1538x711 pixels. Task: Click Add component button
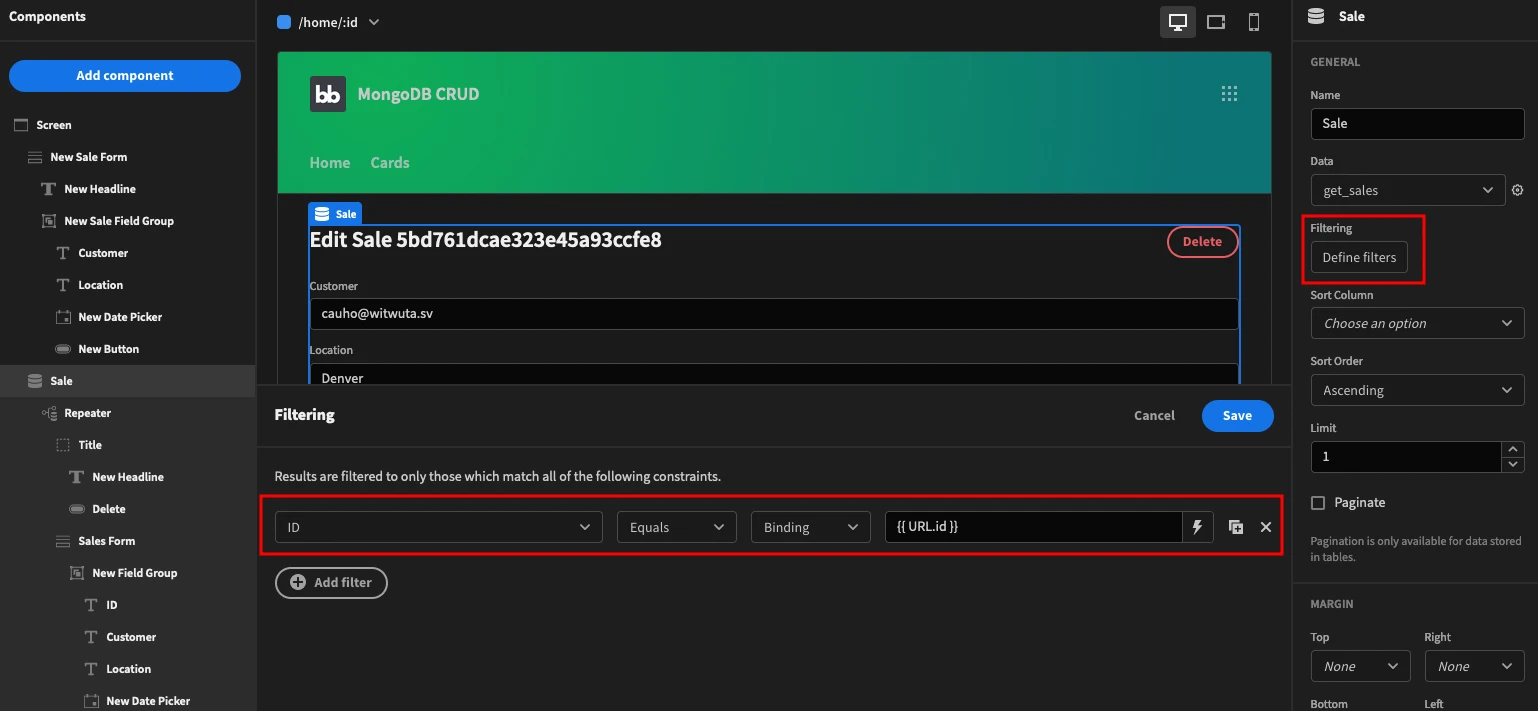coord(125,76)
